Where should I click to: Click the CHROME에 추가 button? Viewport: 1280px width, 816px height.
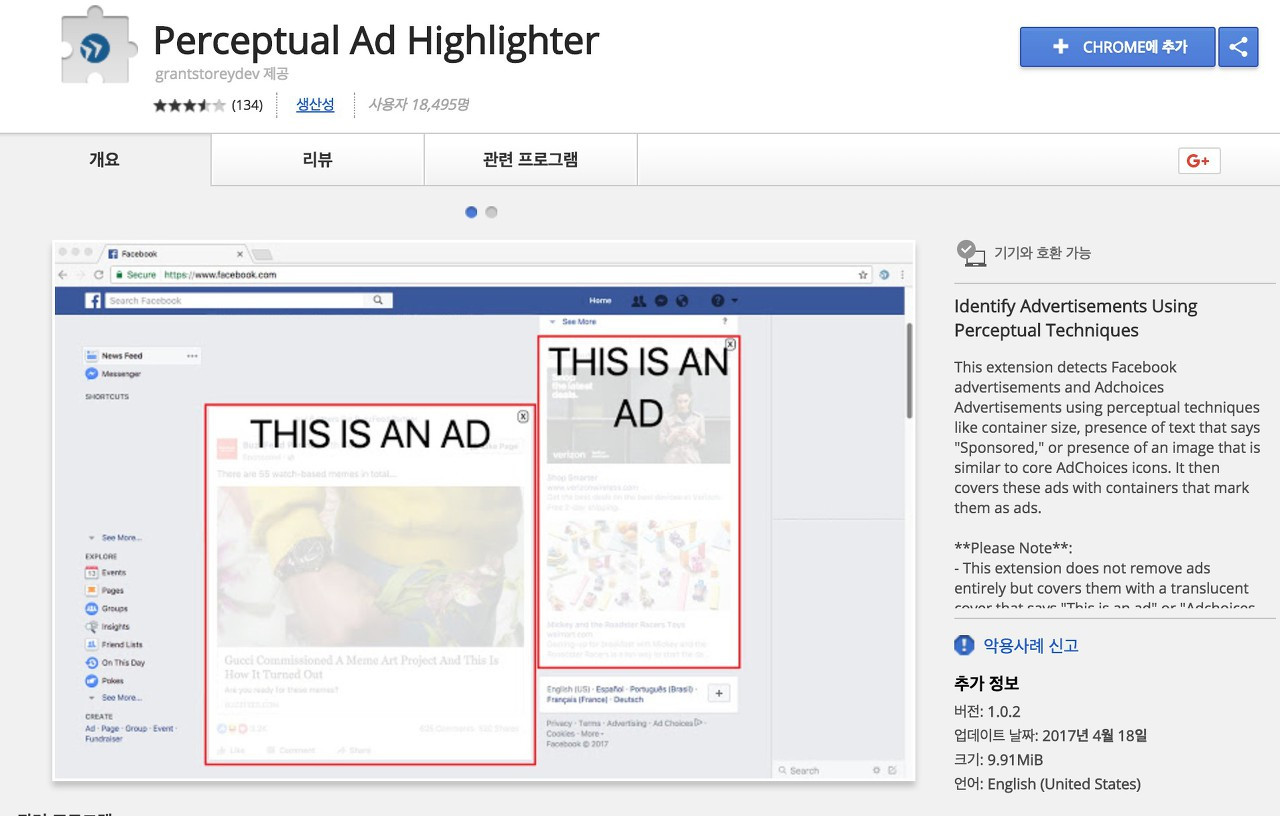(x=1117, y=47)
